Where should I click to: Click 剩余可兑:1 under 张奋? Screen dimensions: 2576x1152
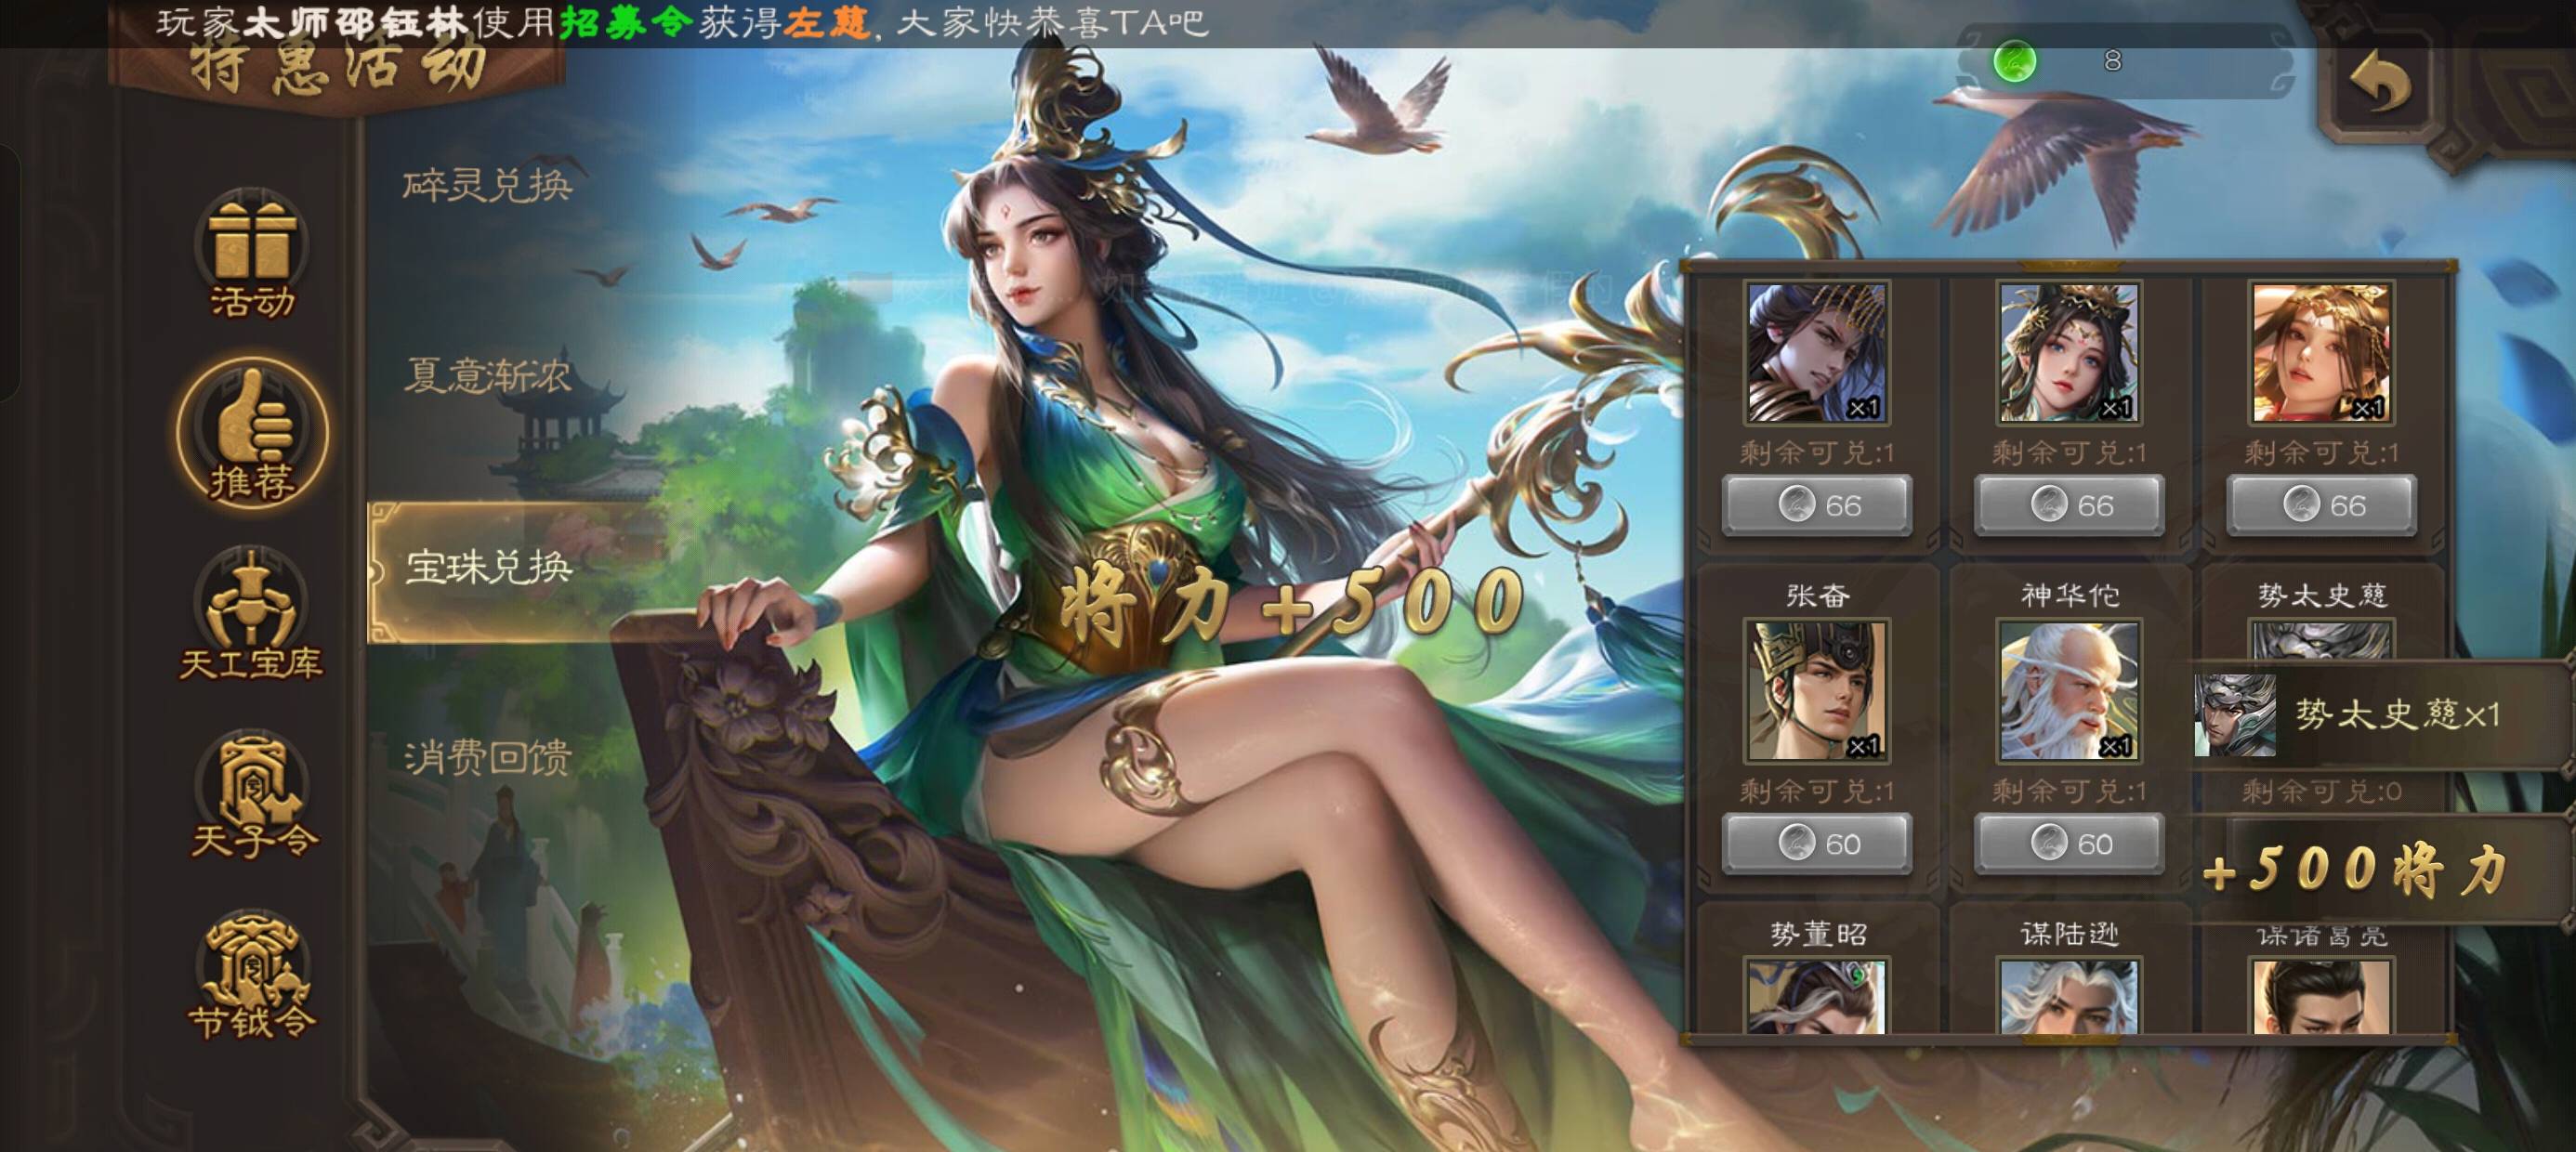click(x=1817, y=792)
